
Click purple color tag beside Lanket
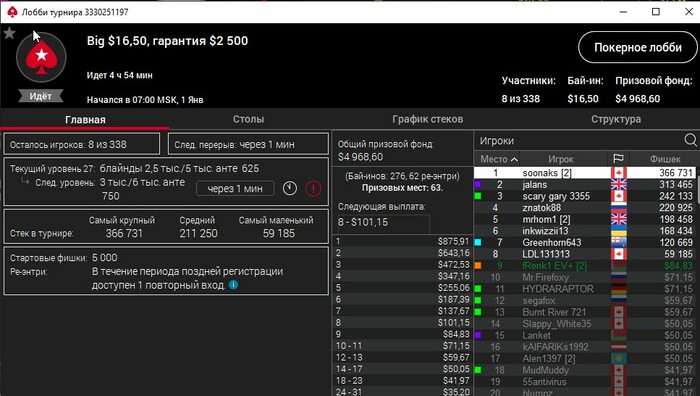(478, 335)
